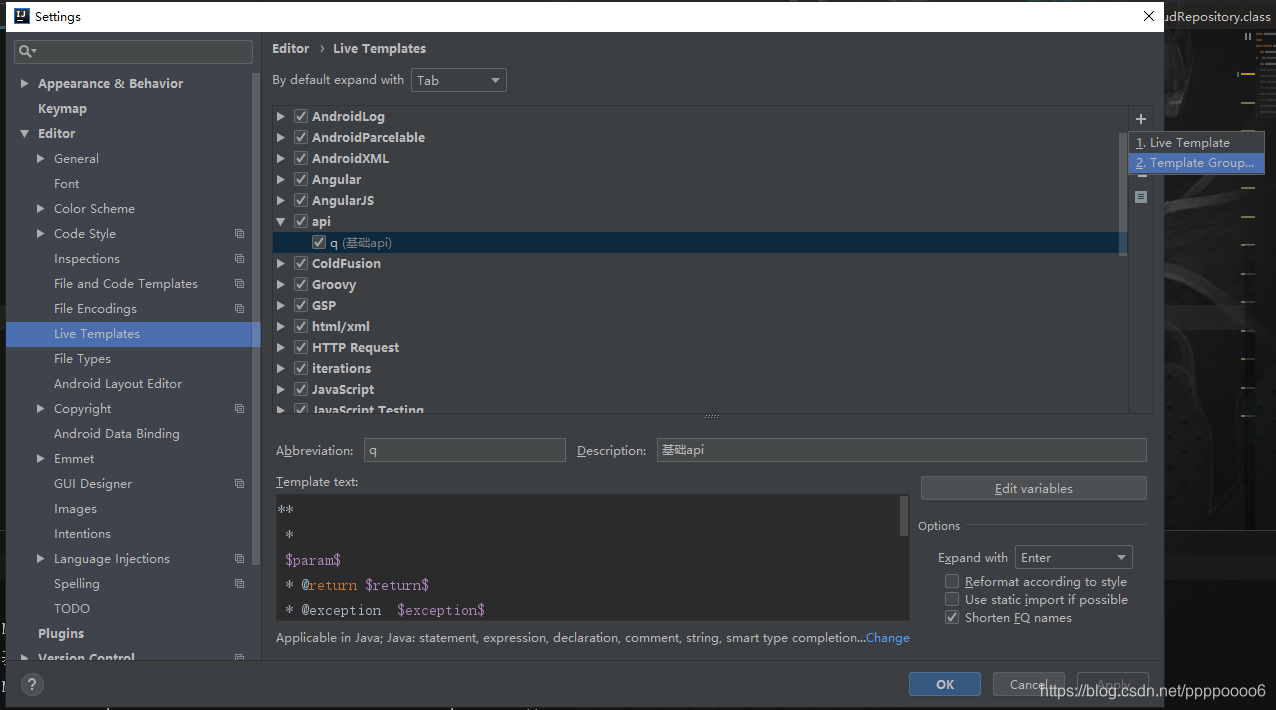
Task: Select Live Templates in settings tree
Action: (133, 334)
